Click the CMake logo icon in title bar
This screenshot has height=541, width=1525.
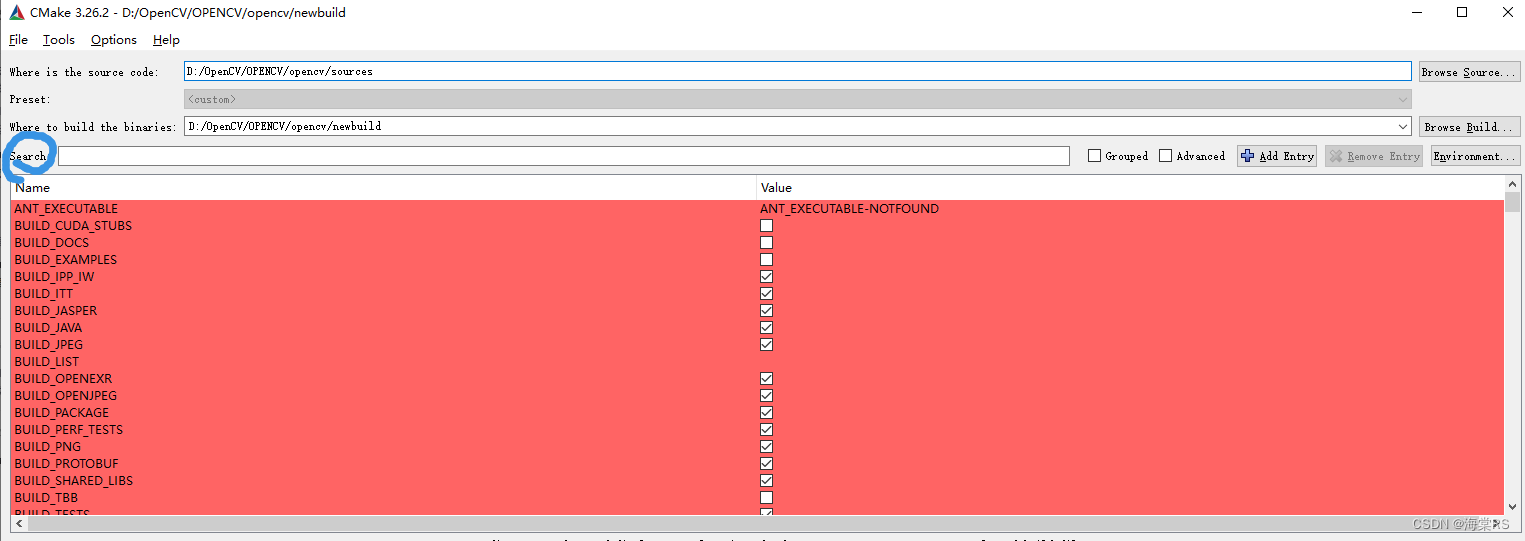click(17, 13)
